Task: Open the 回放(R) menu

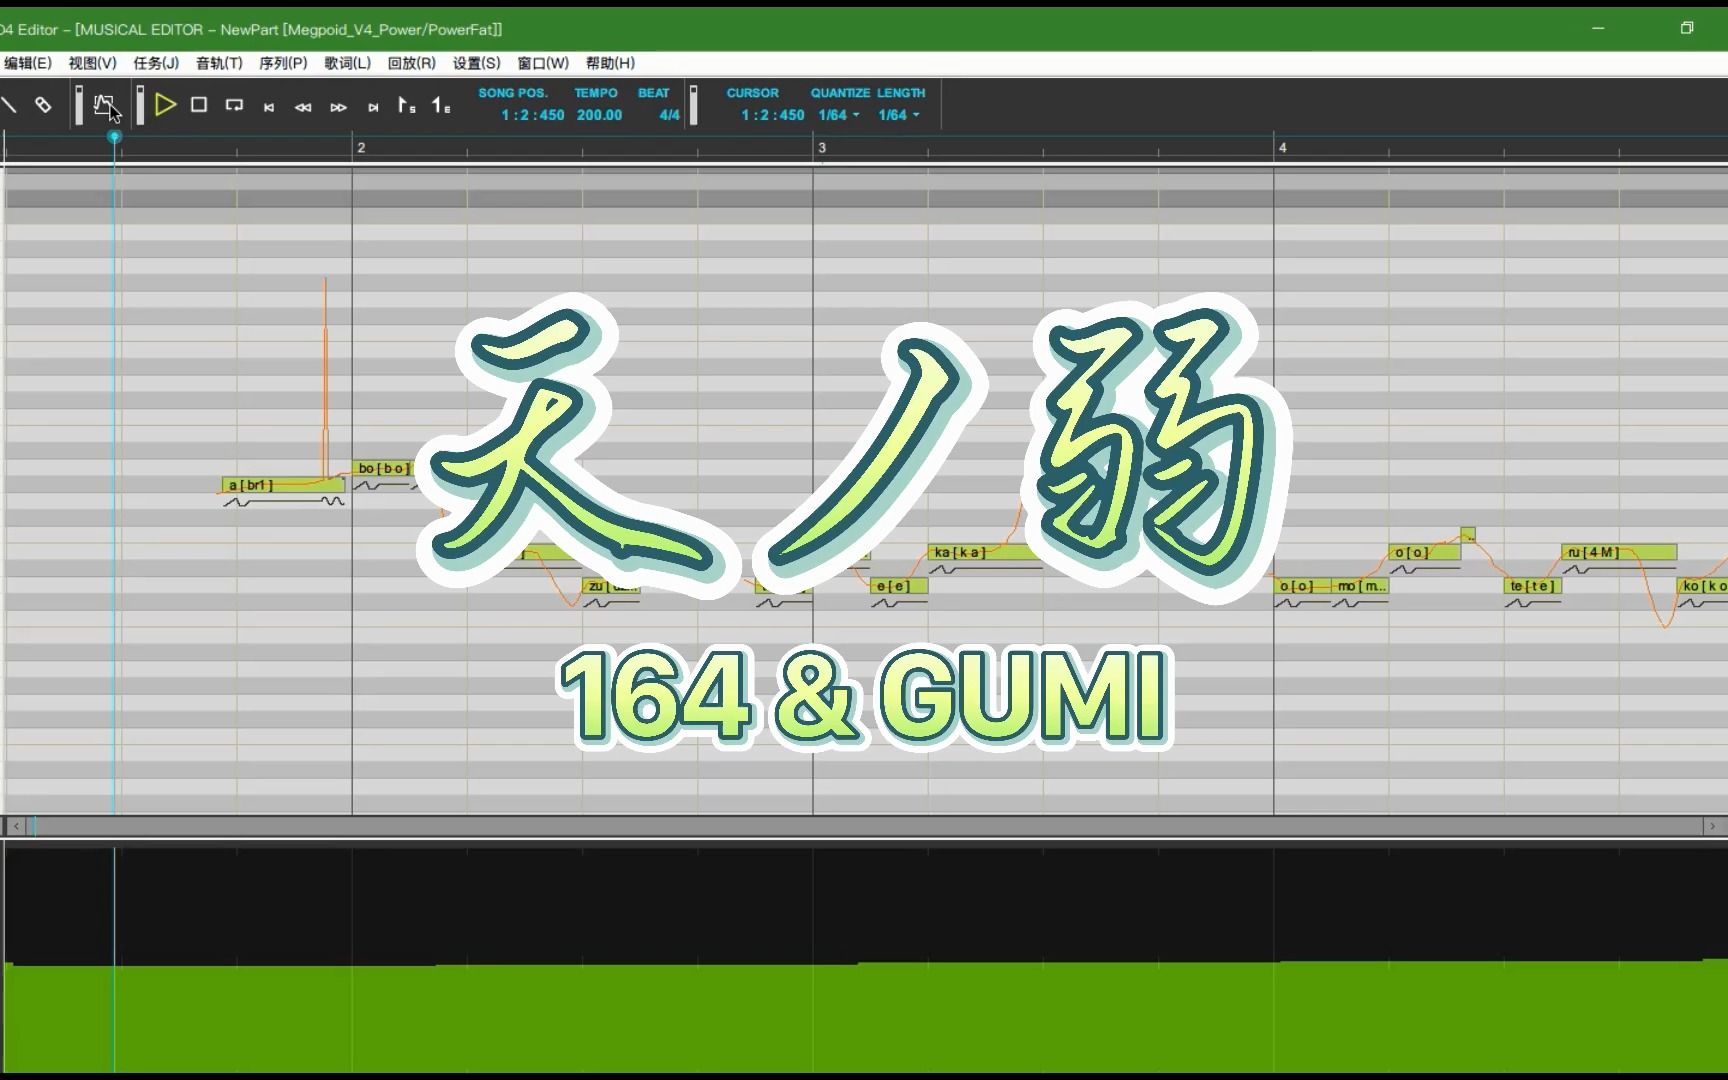Action: click(411, 63)
